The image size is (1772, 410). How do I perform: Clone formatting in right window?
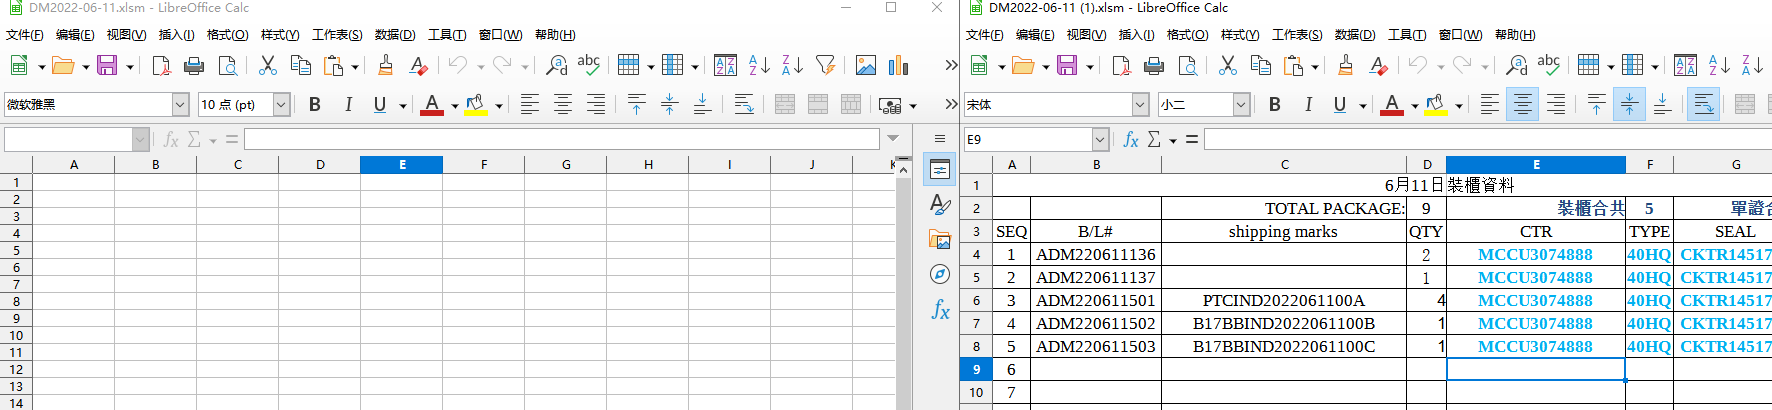tap(1345, 66)
